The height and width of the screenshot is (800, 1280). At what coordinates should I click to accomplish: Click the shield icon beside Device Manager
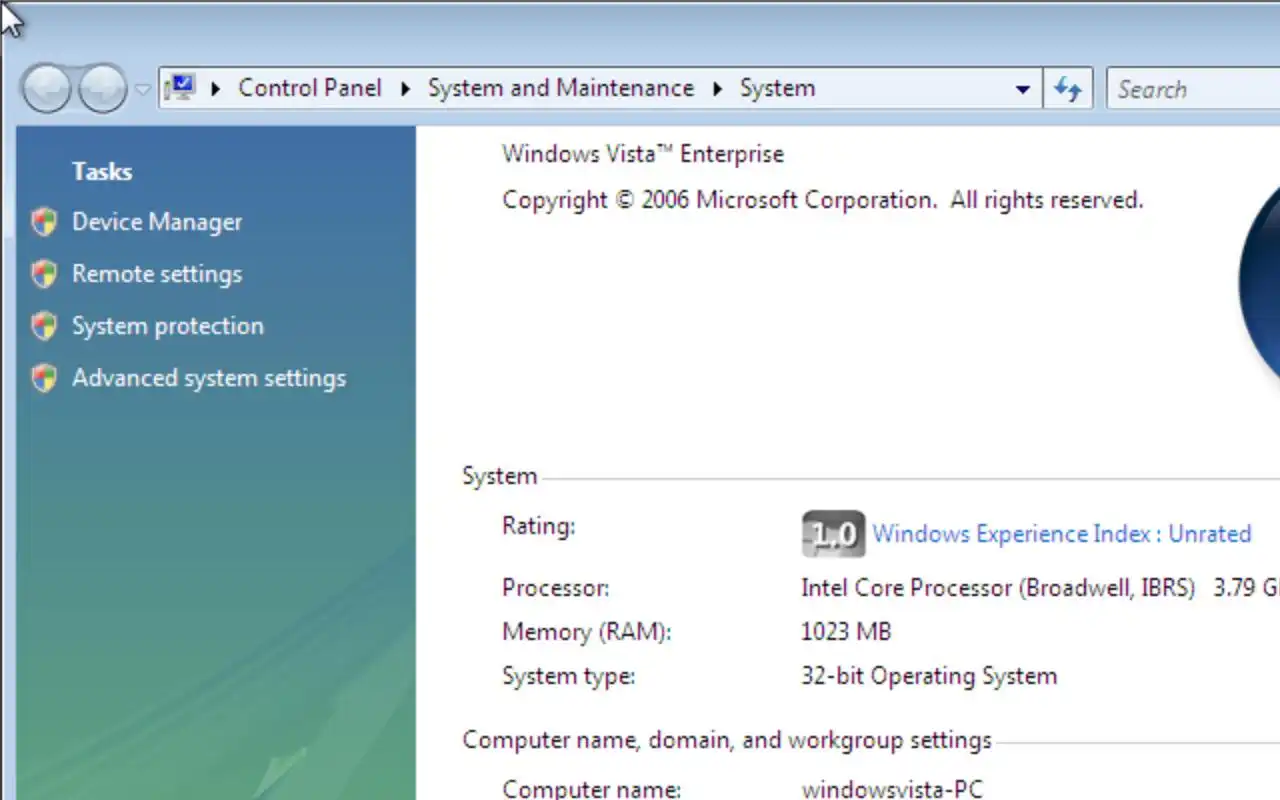(44, 222)
